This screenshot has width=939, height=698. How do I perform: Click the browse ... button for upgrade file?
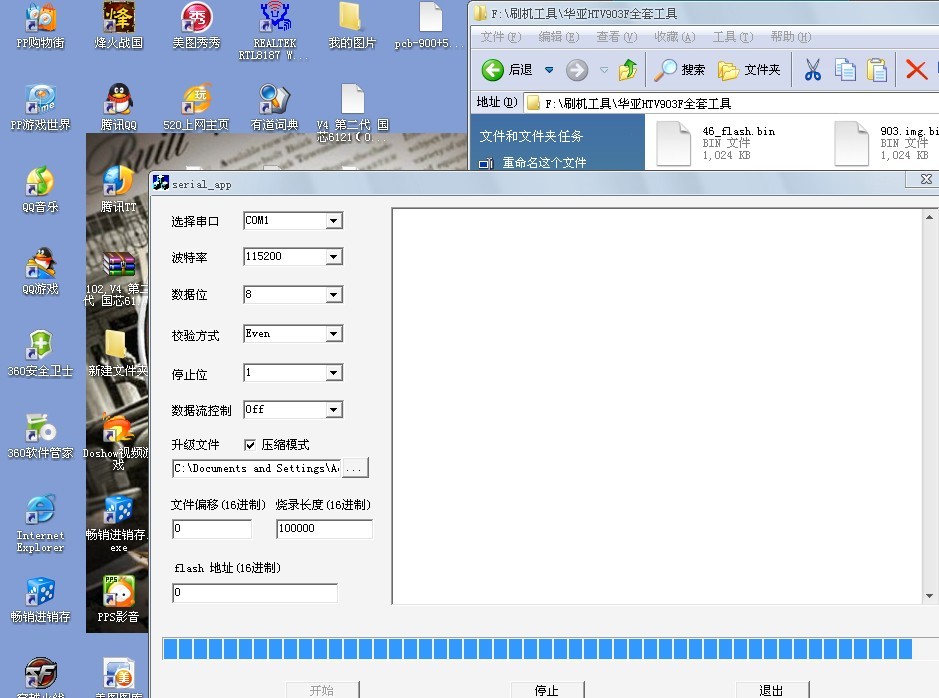(356, 467)
